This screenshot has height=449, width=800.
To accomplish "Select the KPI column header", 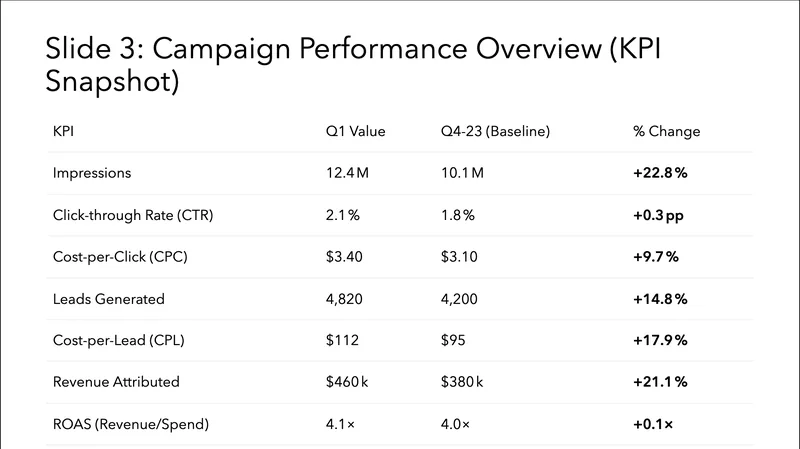I will pyautogui.click(x=61, y=132).
